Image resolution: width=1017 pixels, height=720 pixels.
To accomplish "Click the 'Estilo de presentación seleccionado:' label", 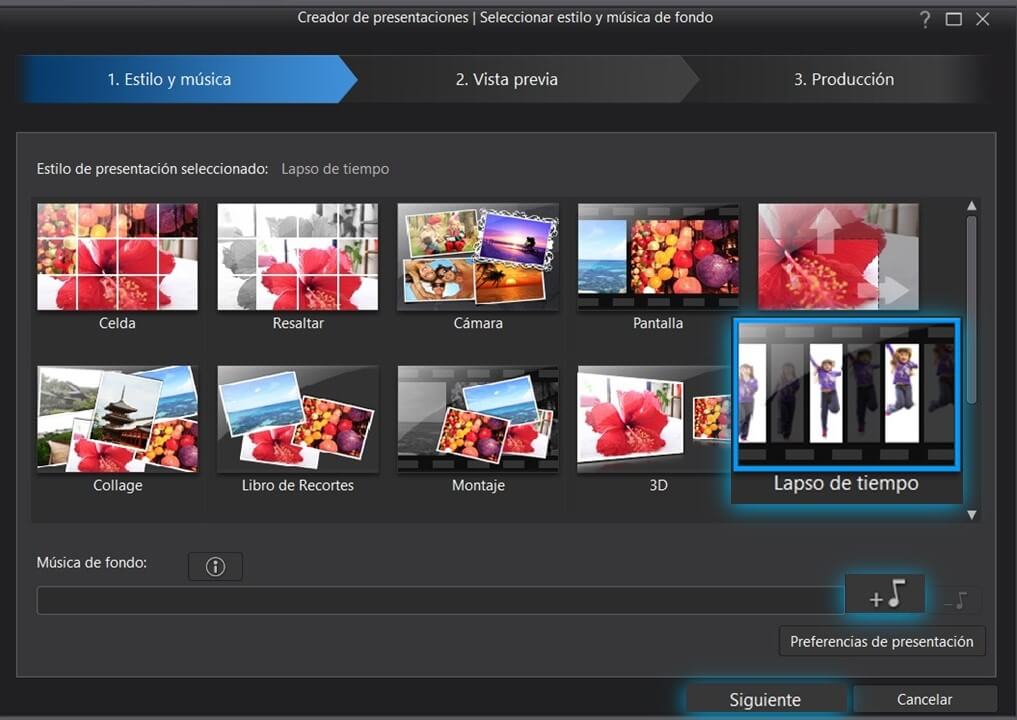I will (x=152, y=169).
